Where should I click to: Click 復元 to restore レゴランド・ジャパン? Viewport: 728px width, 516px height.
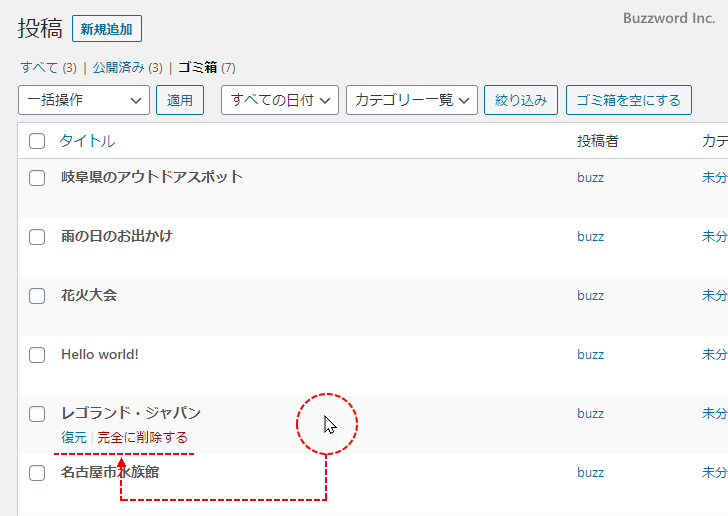(x=74, y=437)
